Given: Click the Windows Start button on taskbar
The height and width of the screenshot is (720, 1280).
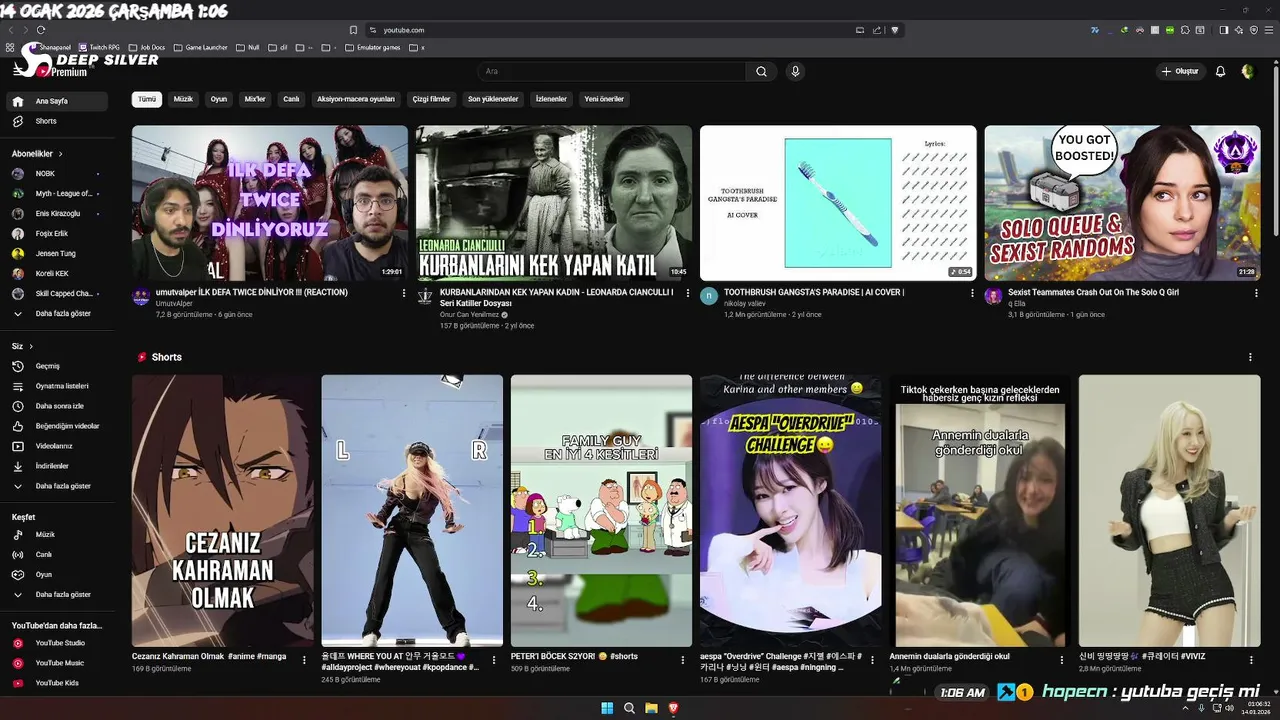Looking at the screenshot, I should pyautogui.click(x=607, y=708).
